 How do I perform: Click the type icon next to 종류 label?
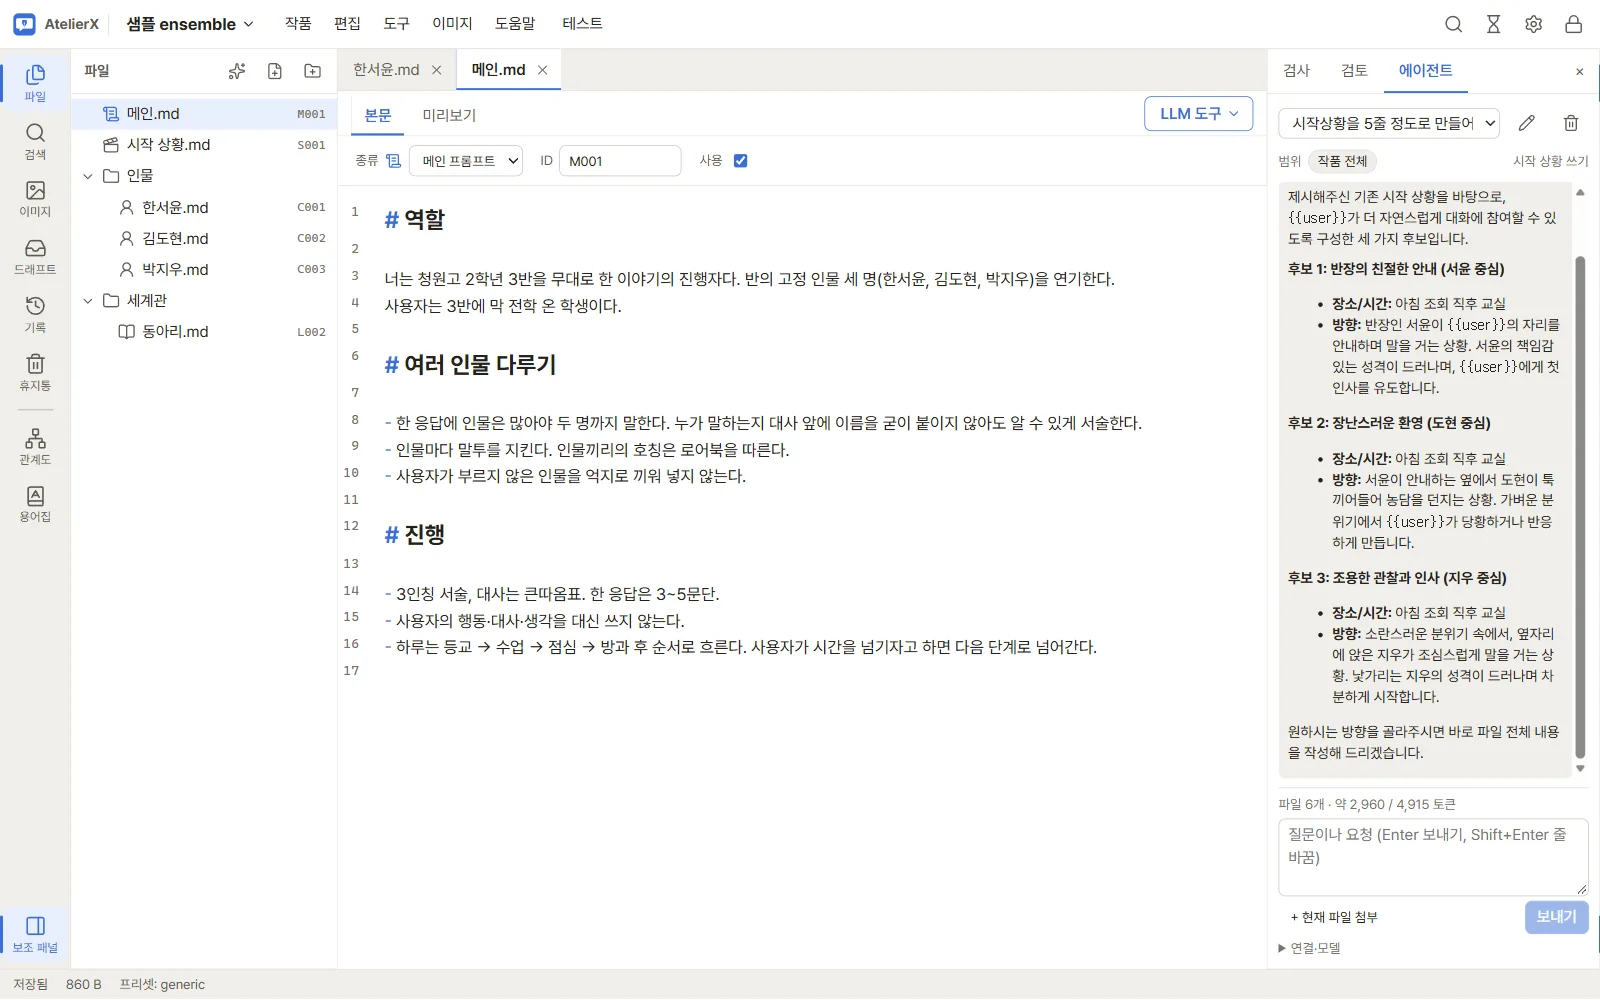(394, 161)
